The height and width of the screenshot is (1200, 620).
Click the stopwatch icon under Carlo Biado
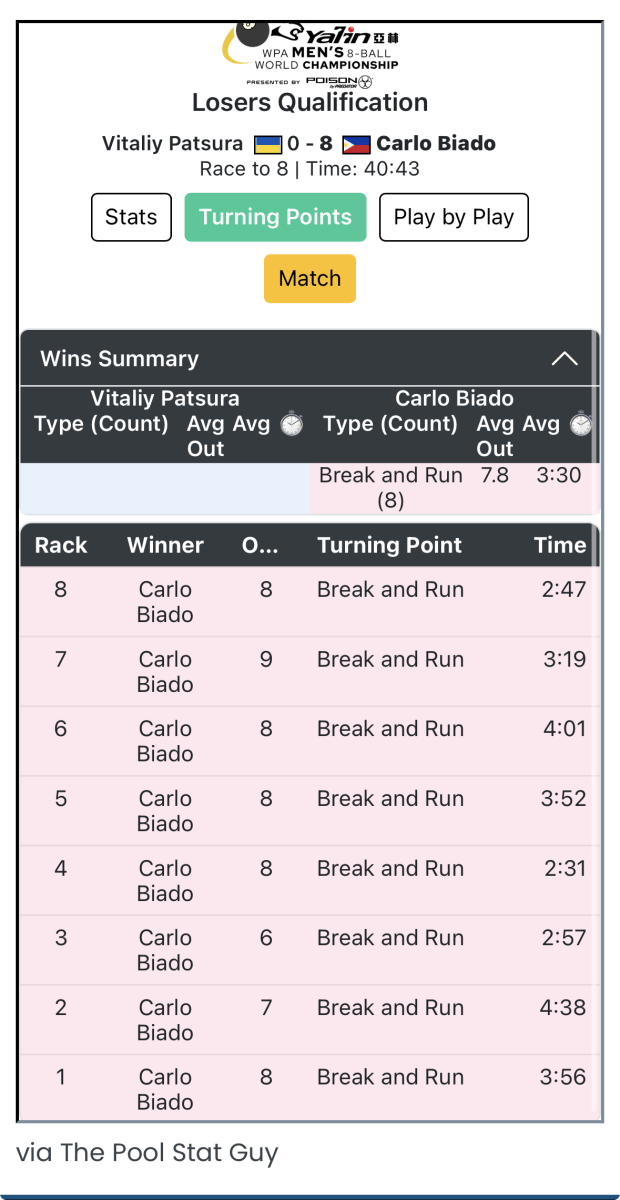(581, 424)
